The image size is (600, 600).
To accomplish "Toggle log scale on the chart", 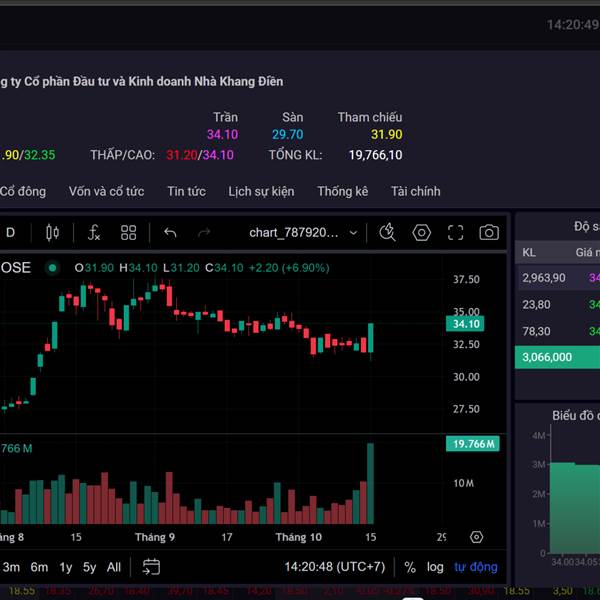I will (x=435, y=567).
